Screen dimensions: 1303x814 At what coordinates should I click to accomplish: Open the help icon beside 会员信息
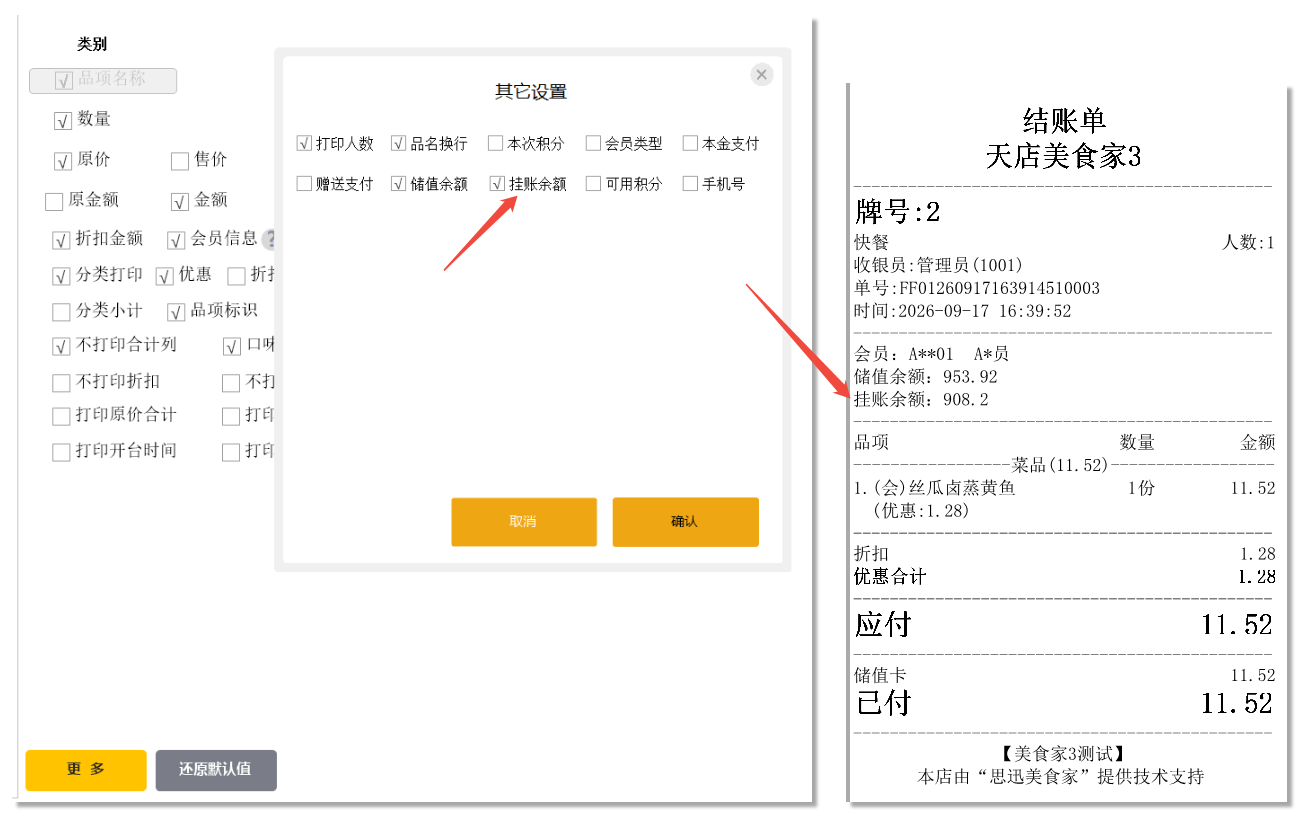[x=268, y=239]
